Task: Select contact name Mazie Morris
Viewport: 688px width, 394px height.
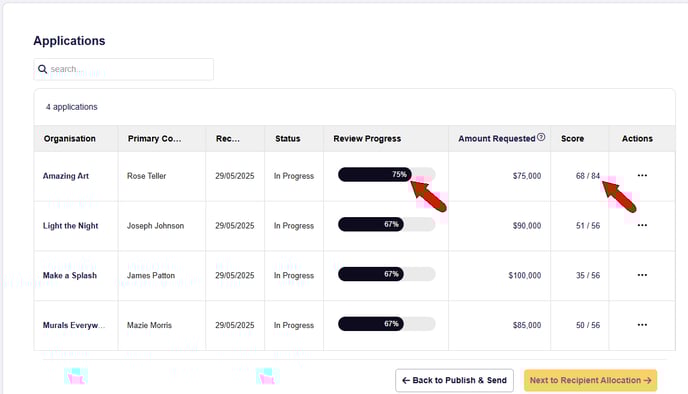Action: tap(149, 325)
